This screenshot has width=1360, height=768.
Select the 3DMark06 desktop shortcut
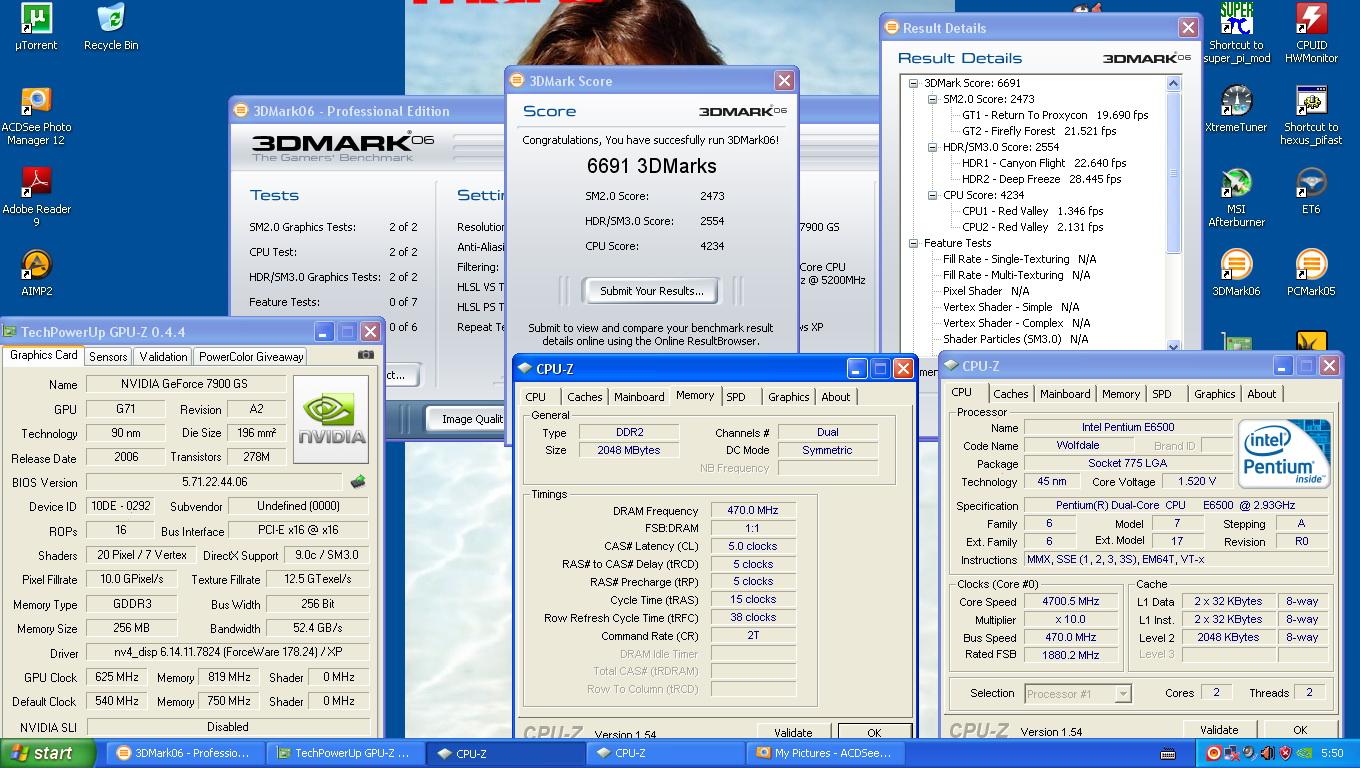(1236, 273)
